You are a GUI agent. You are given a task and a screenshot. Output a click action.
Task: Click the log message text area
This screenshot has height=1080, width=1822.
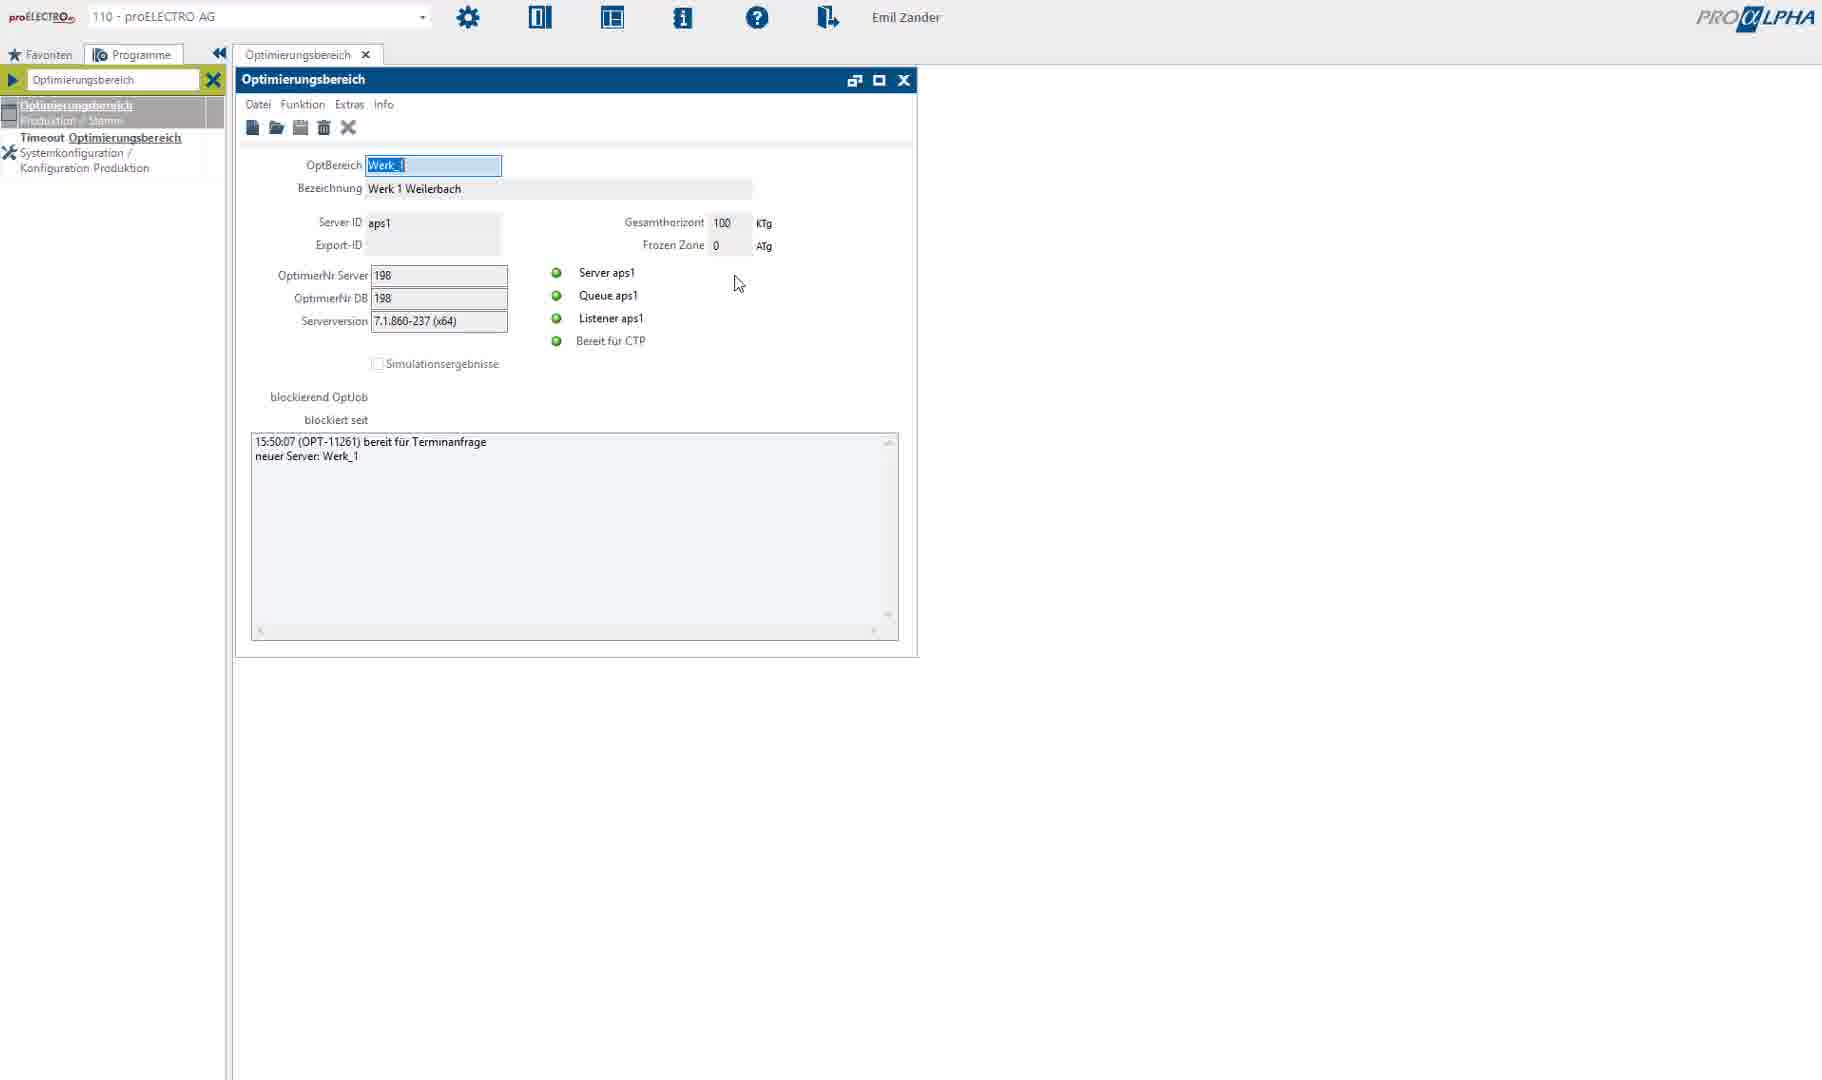567,530
